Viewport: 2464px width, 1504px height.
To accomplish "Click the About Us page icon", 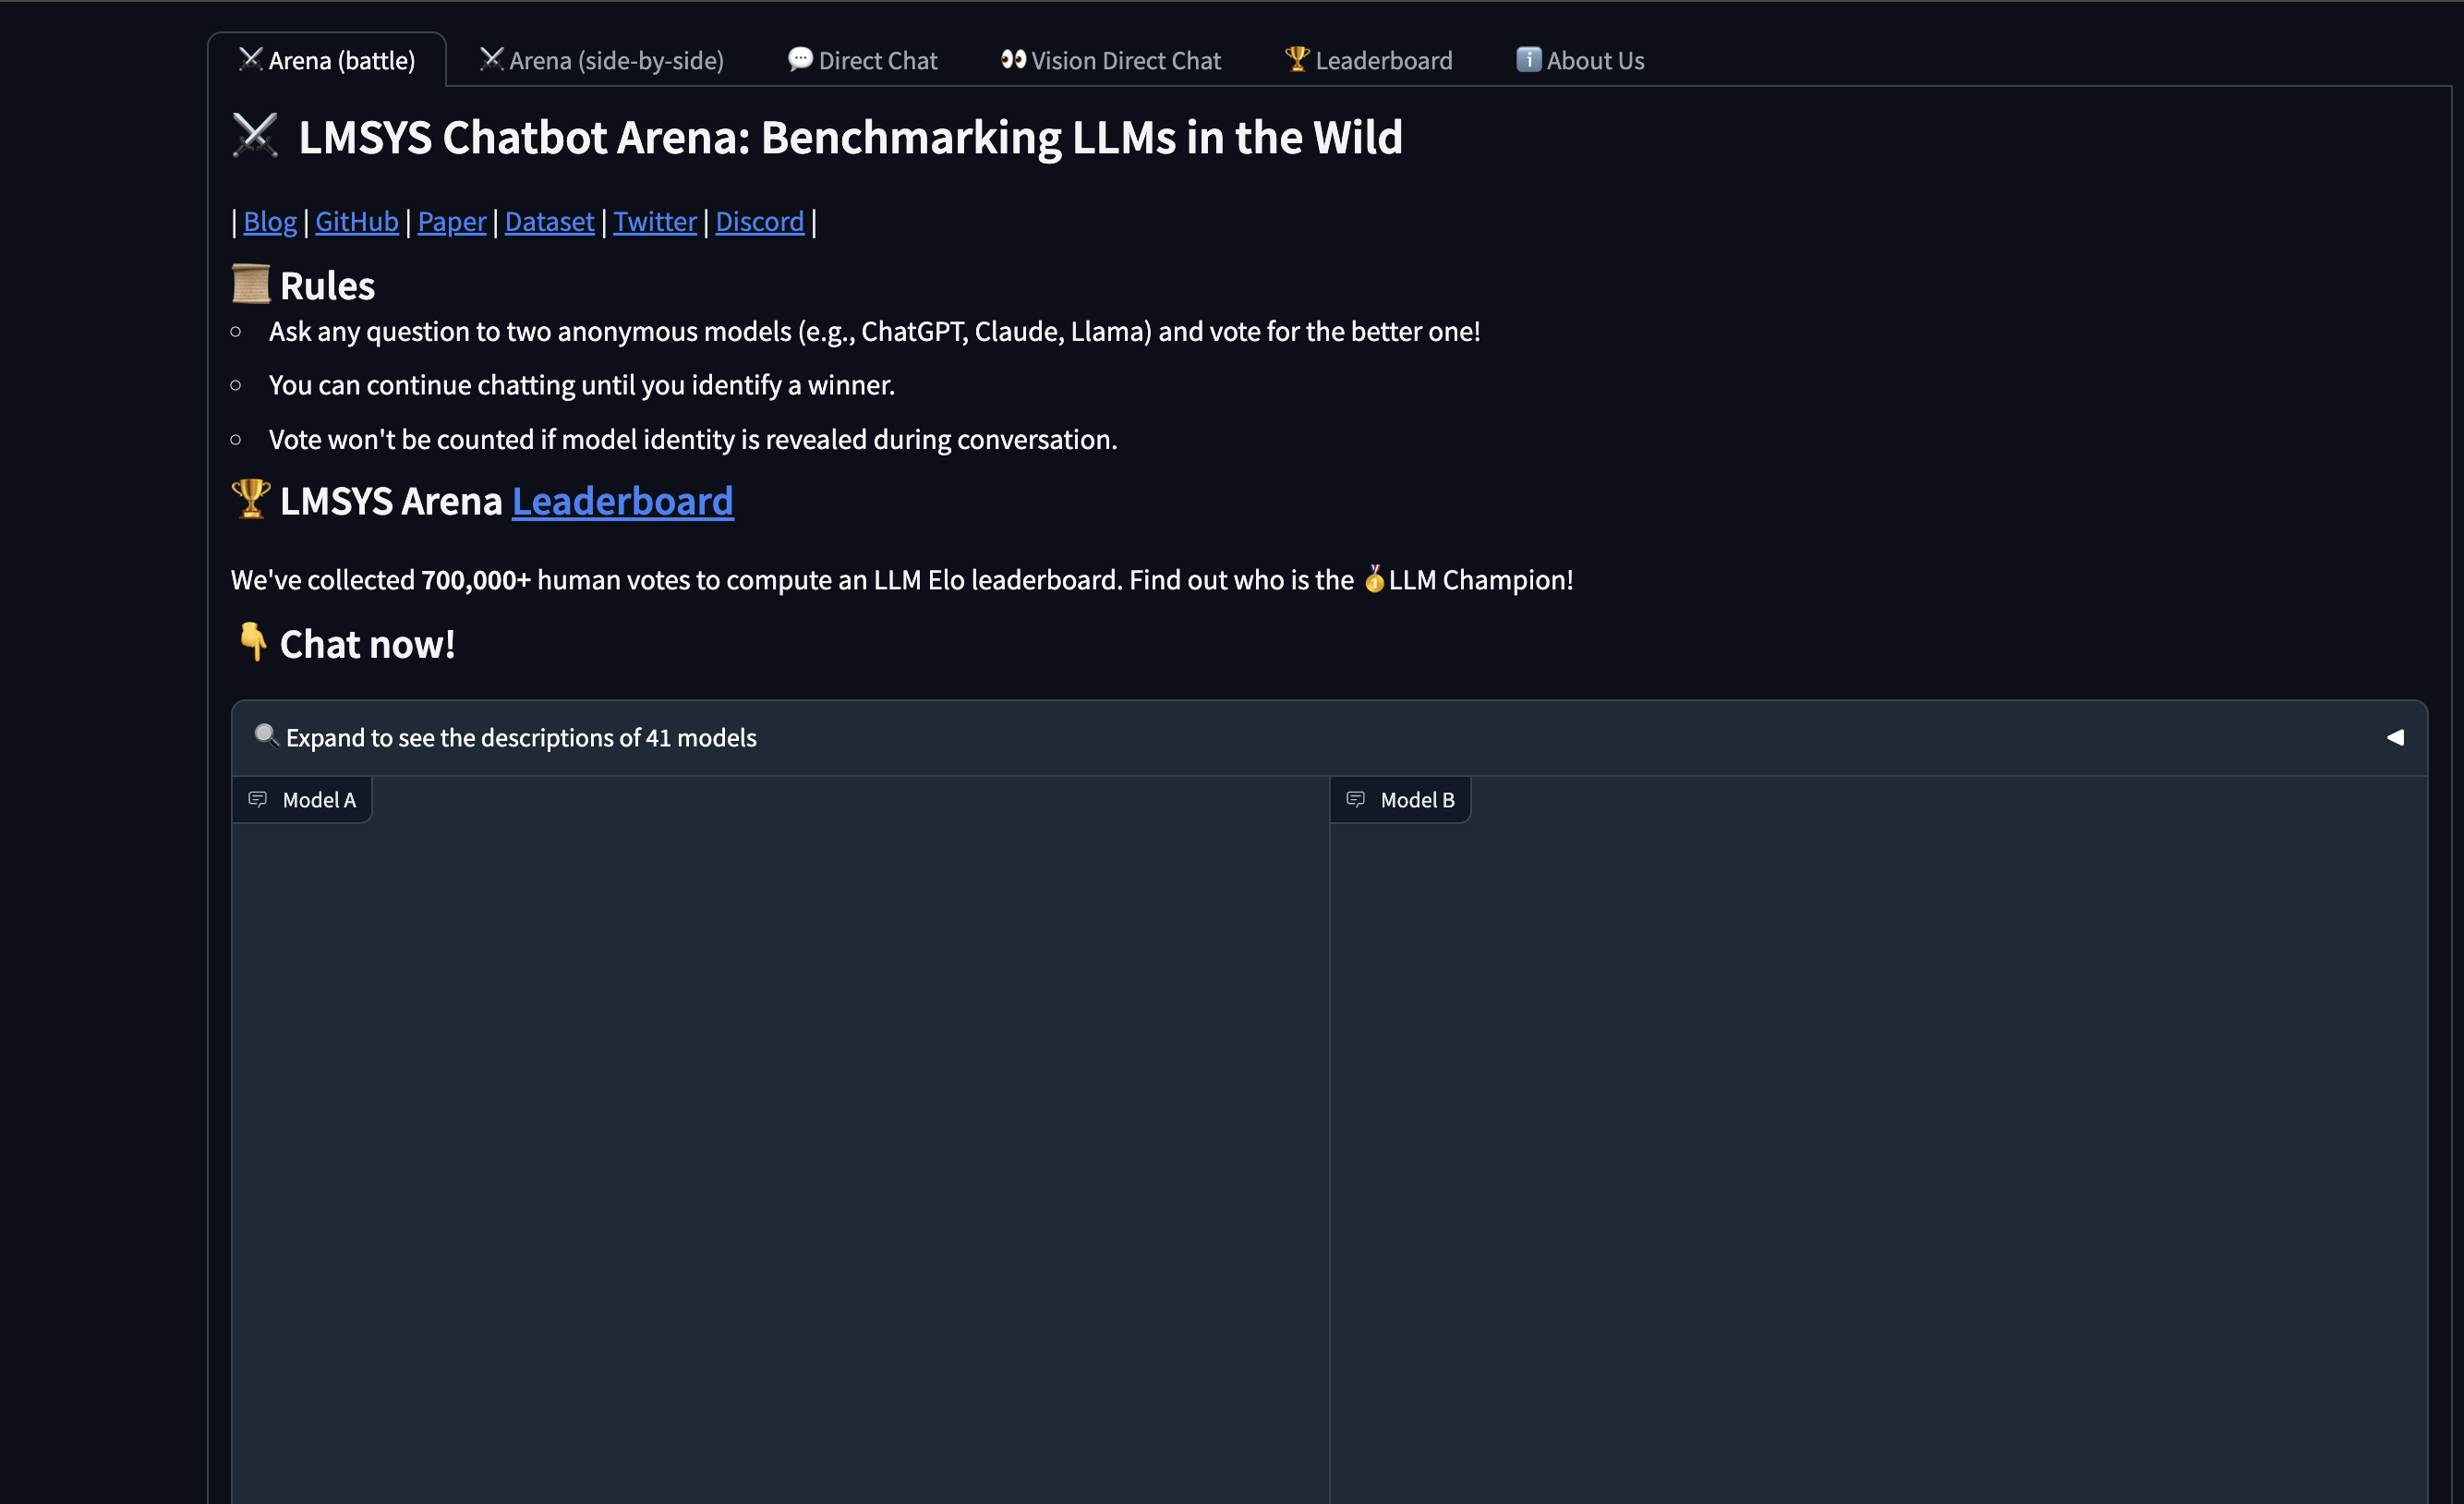I will point(1528,58).
